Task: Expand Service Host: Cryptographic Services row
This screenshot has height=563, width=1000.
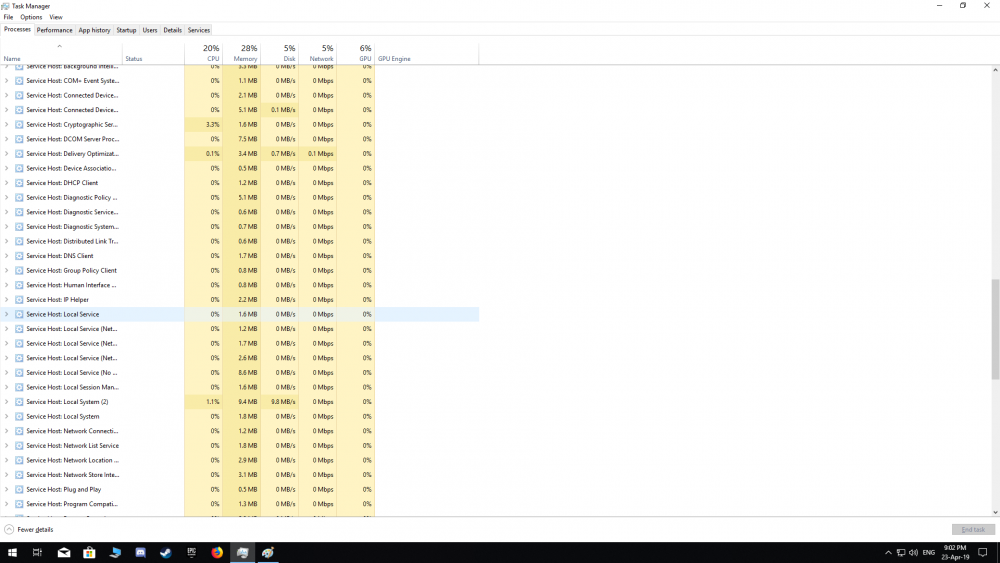Action: coord(6,124)
